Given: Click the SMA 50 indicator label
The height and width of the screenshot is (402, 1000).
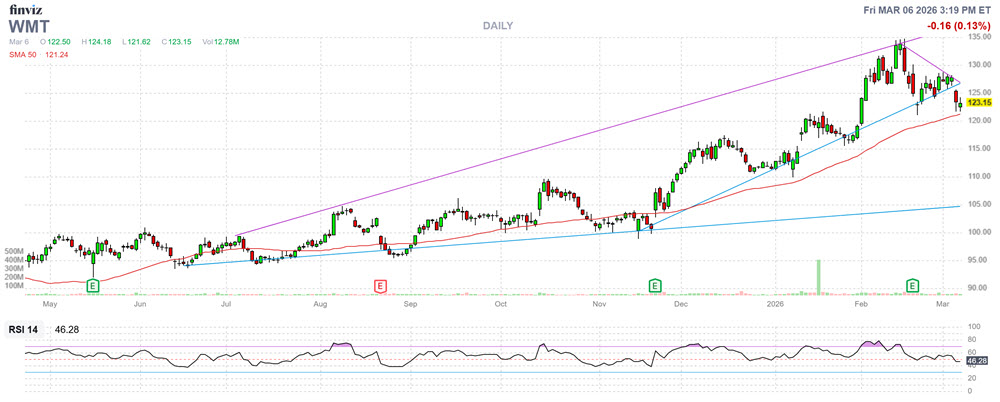Looking at the screenshot, I should coord(24,55).
